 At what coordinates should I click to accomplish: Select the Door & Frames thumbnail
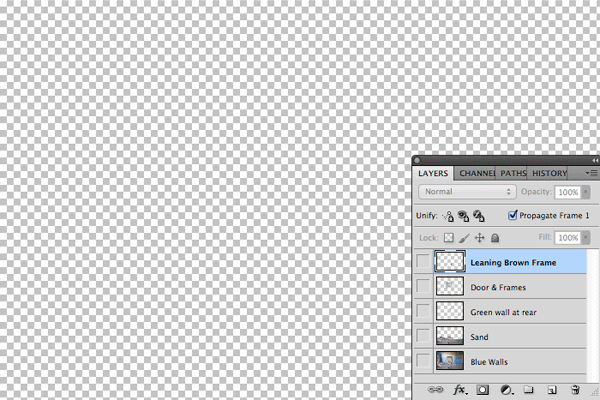[450, 286]
